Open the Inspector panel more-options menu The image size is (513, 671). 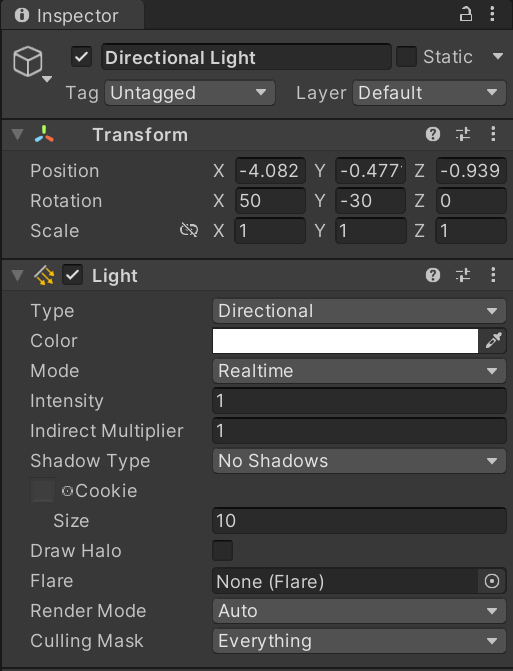(492, 15)
